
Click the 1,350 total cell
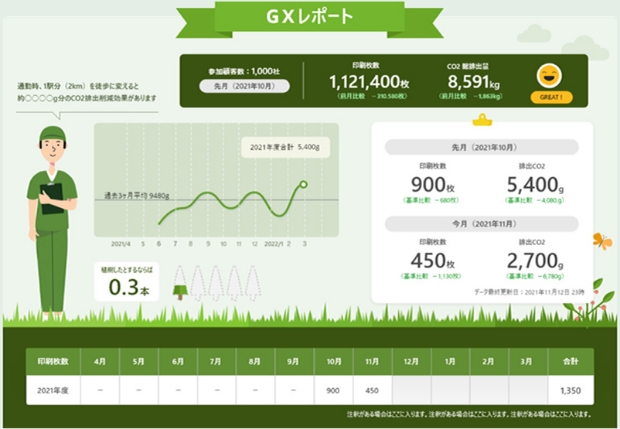(571, 390)
